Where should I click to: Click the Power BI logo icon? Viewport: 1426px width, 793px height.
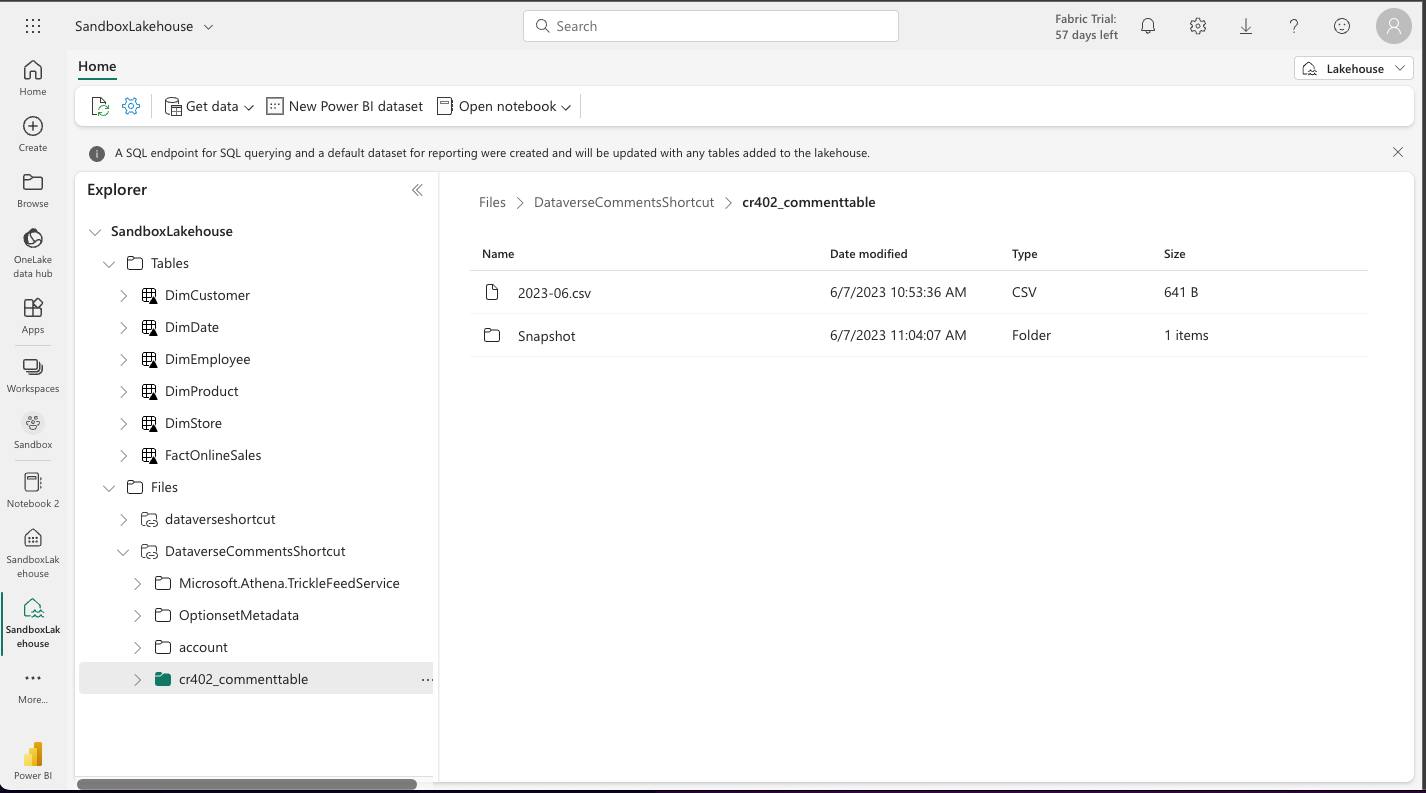click(x=33, y=755)
